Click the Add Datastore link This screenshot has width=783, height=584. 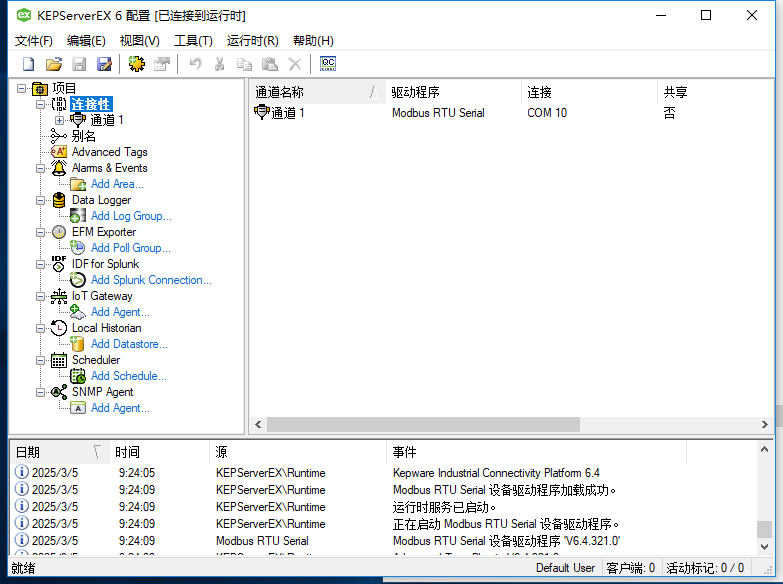point(129,344)
